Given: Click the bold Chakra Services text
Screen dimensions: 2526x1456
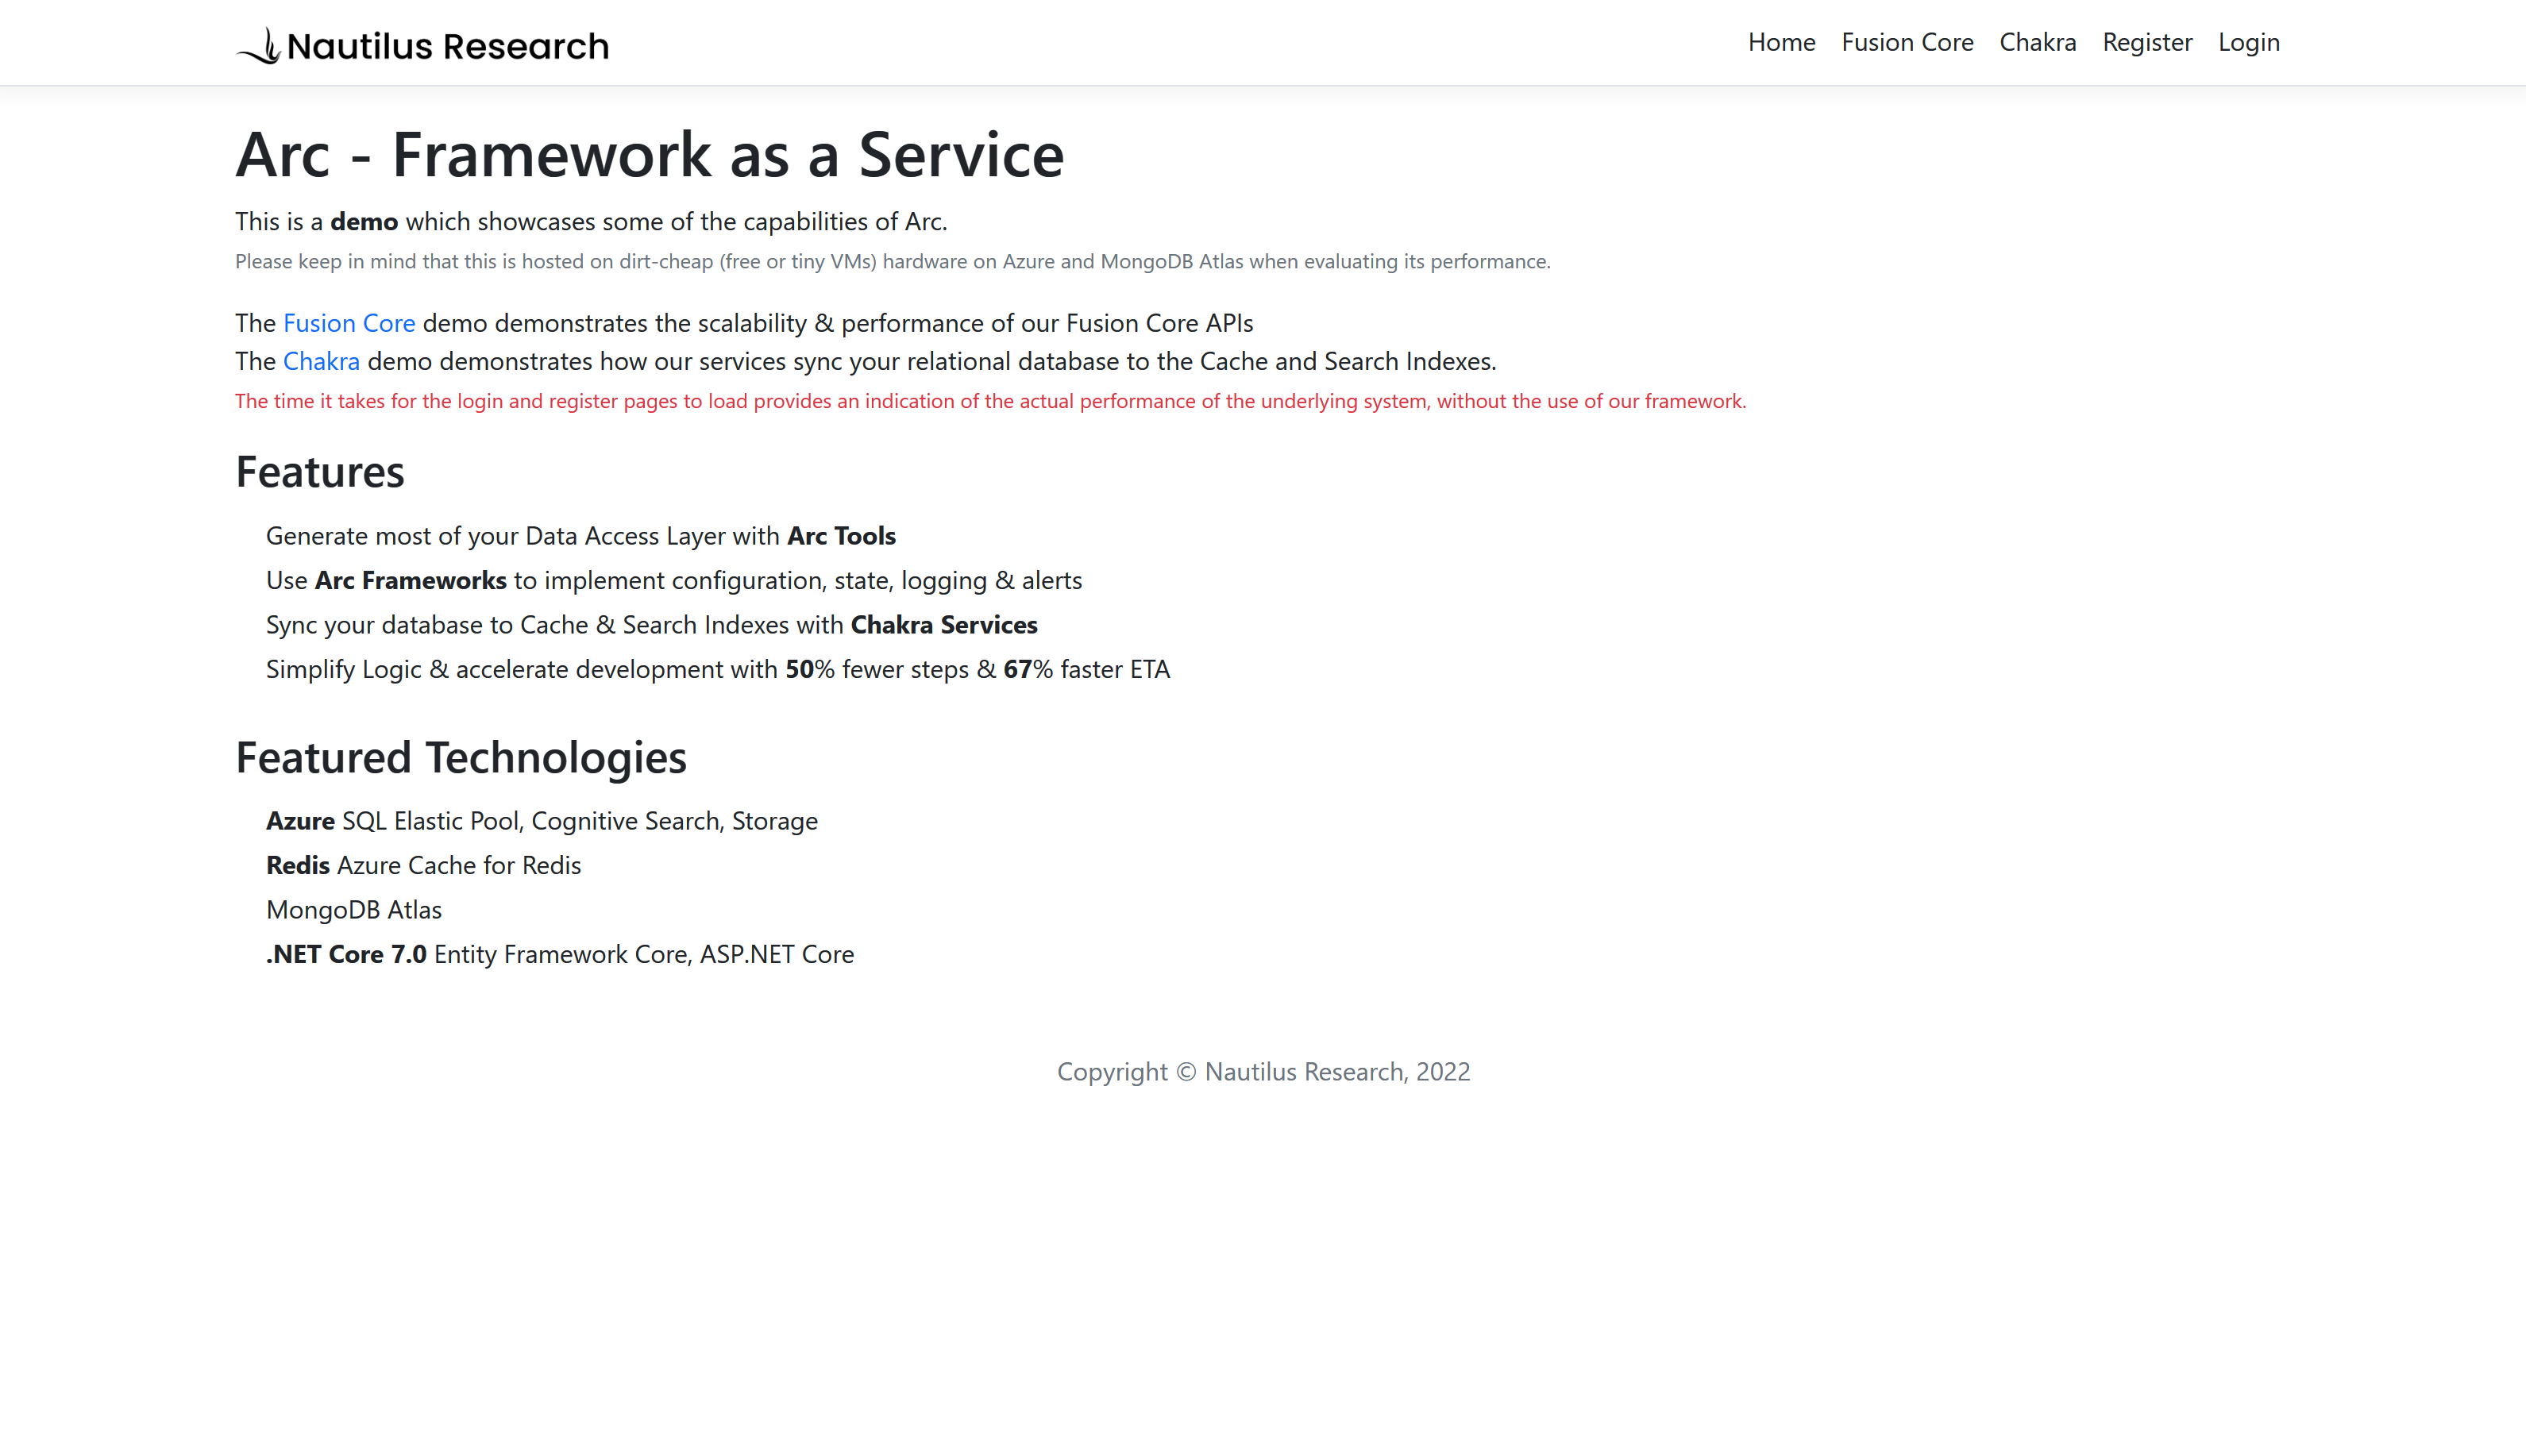Looking at the screenshot, I should click(x=943, y=625).
